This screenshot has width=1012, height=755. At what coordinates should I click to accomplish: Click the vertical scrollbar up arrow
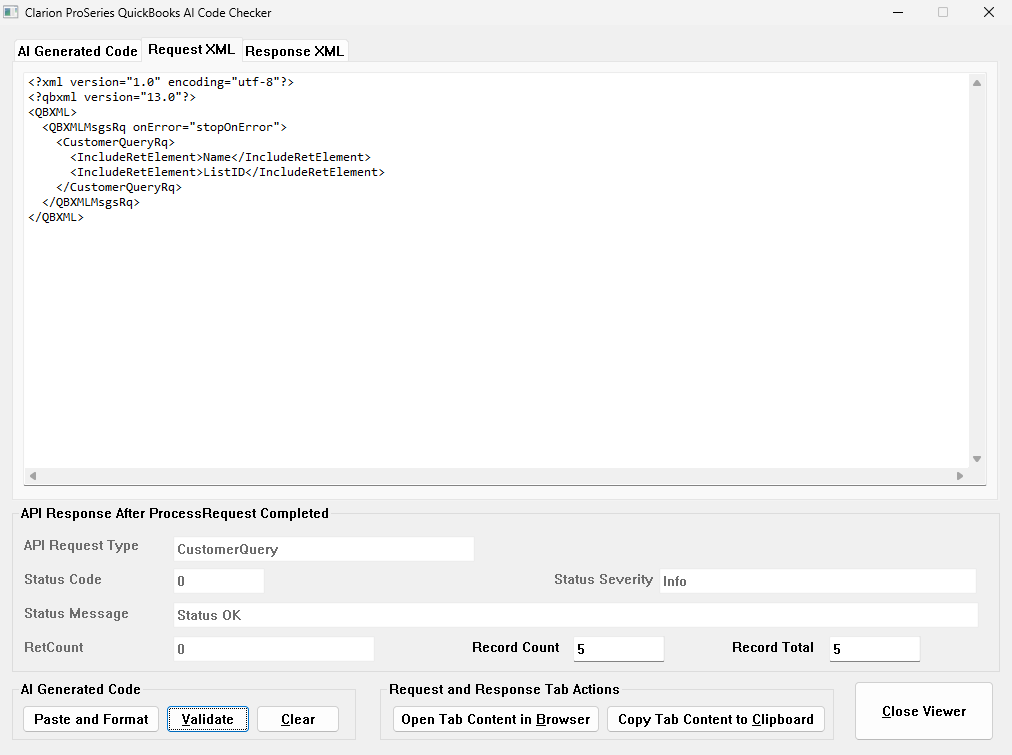click(x=977, y=83)
